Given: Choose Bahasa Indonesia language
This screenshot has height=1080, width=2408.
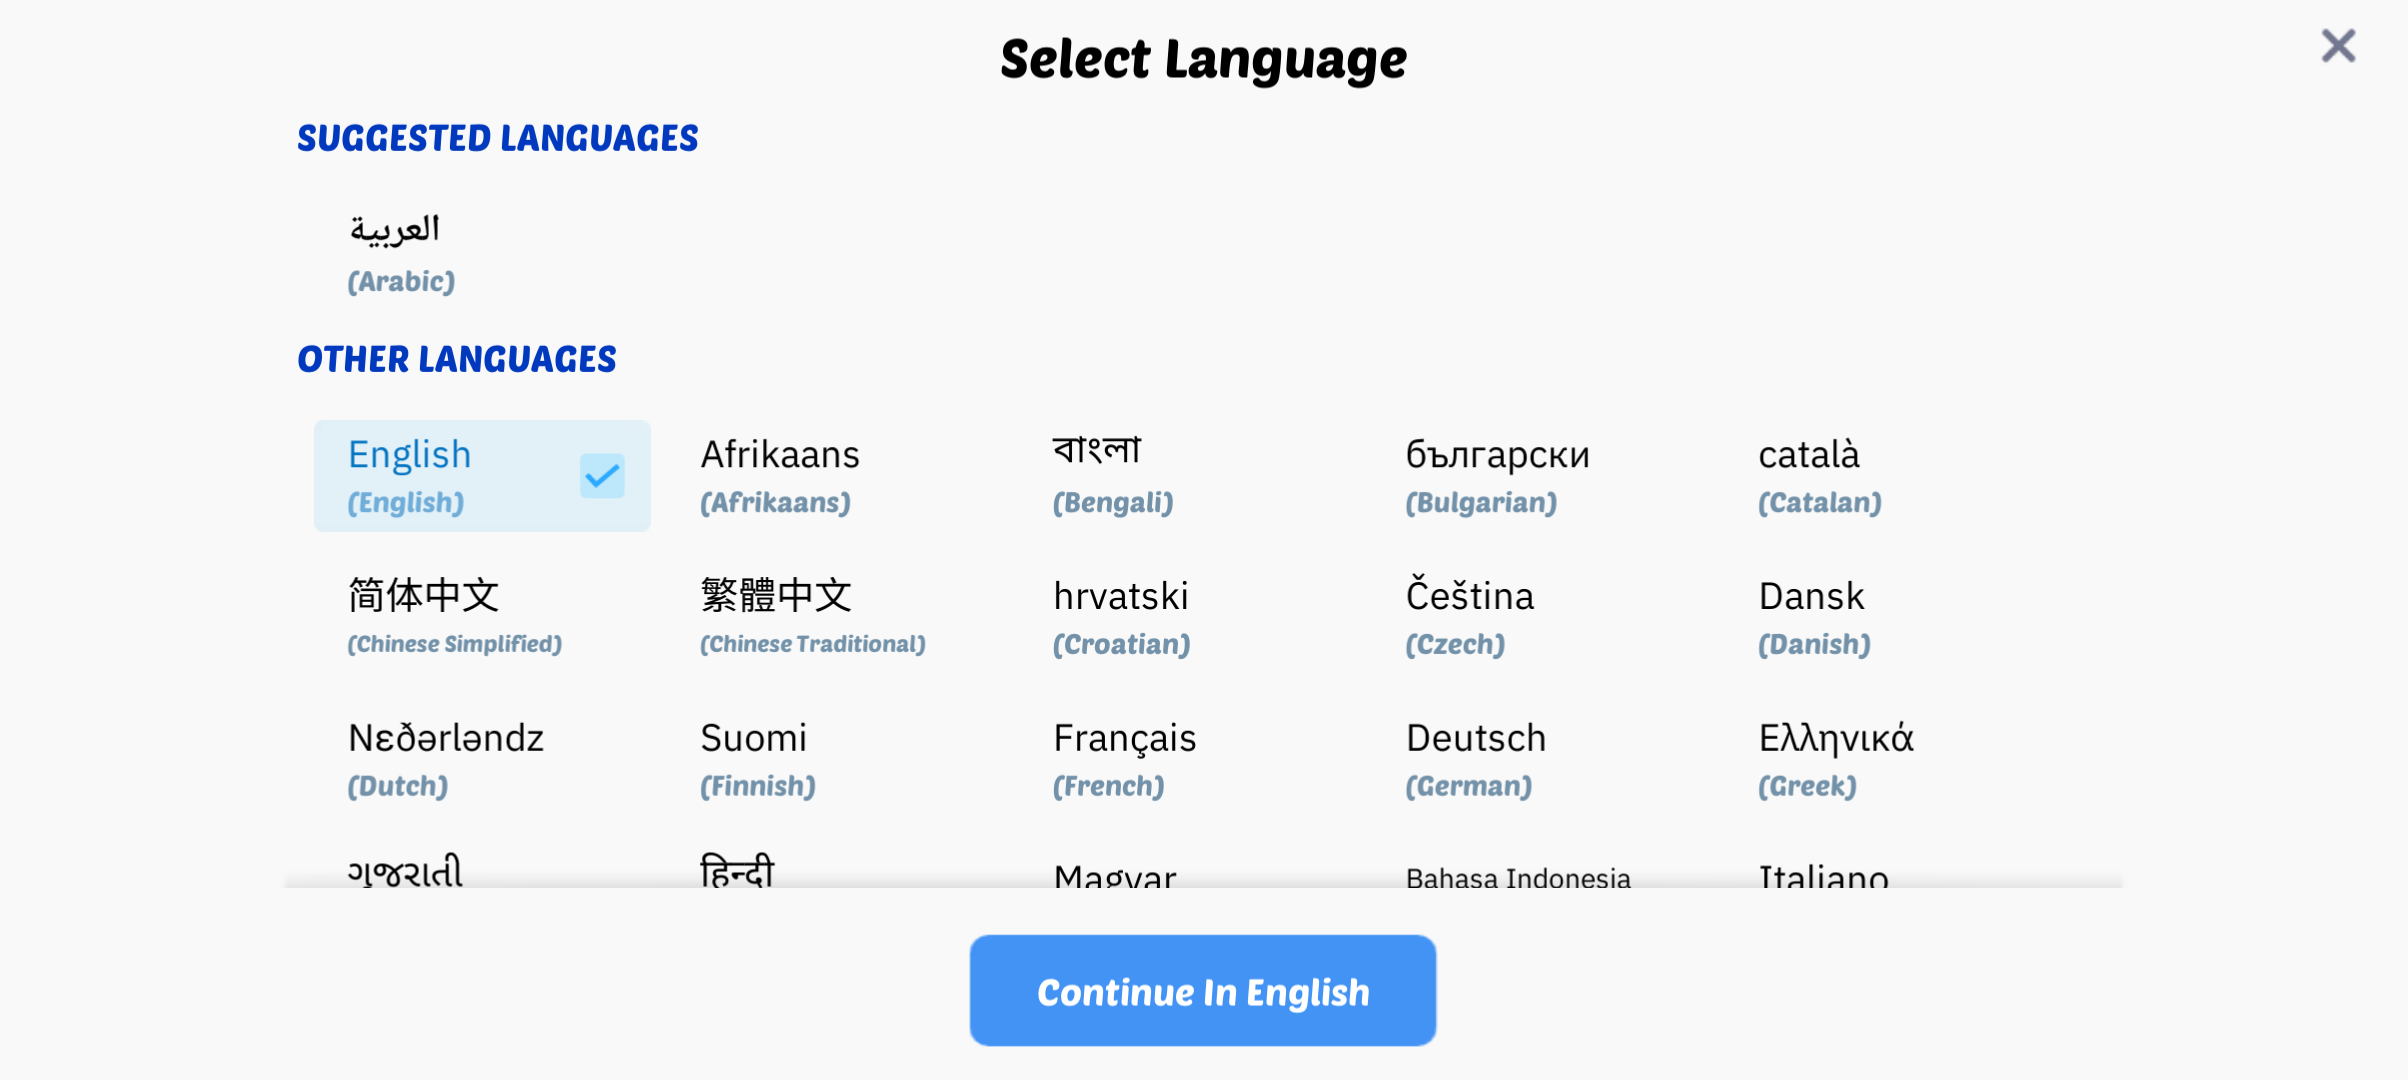Looking at the screenshot, I should click(1517, 875).
